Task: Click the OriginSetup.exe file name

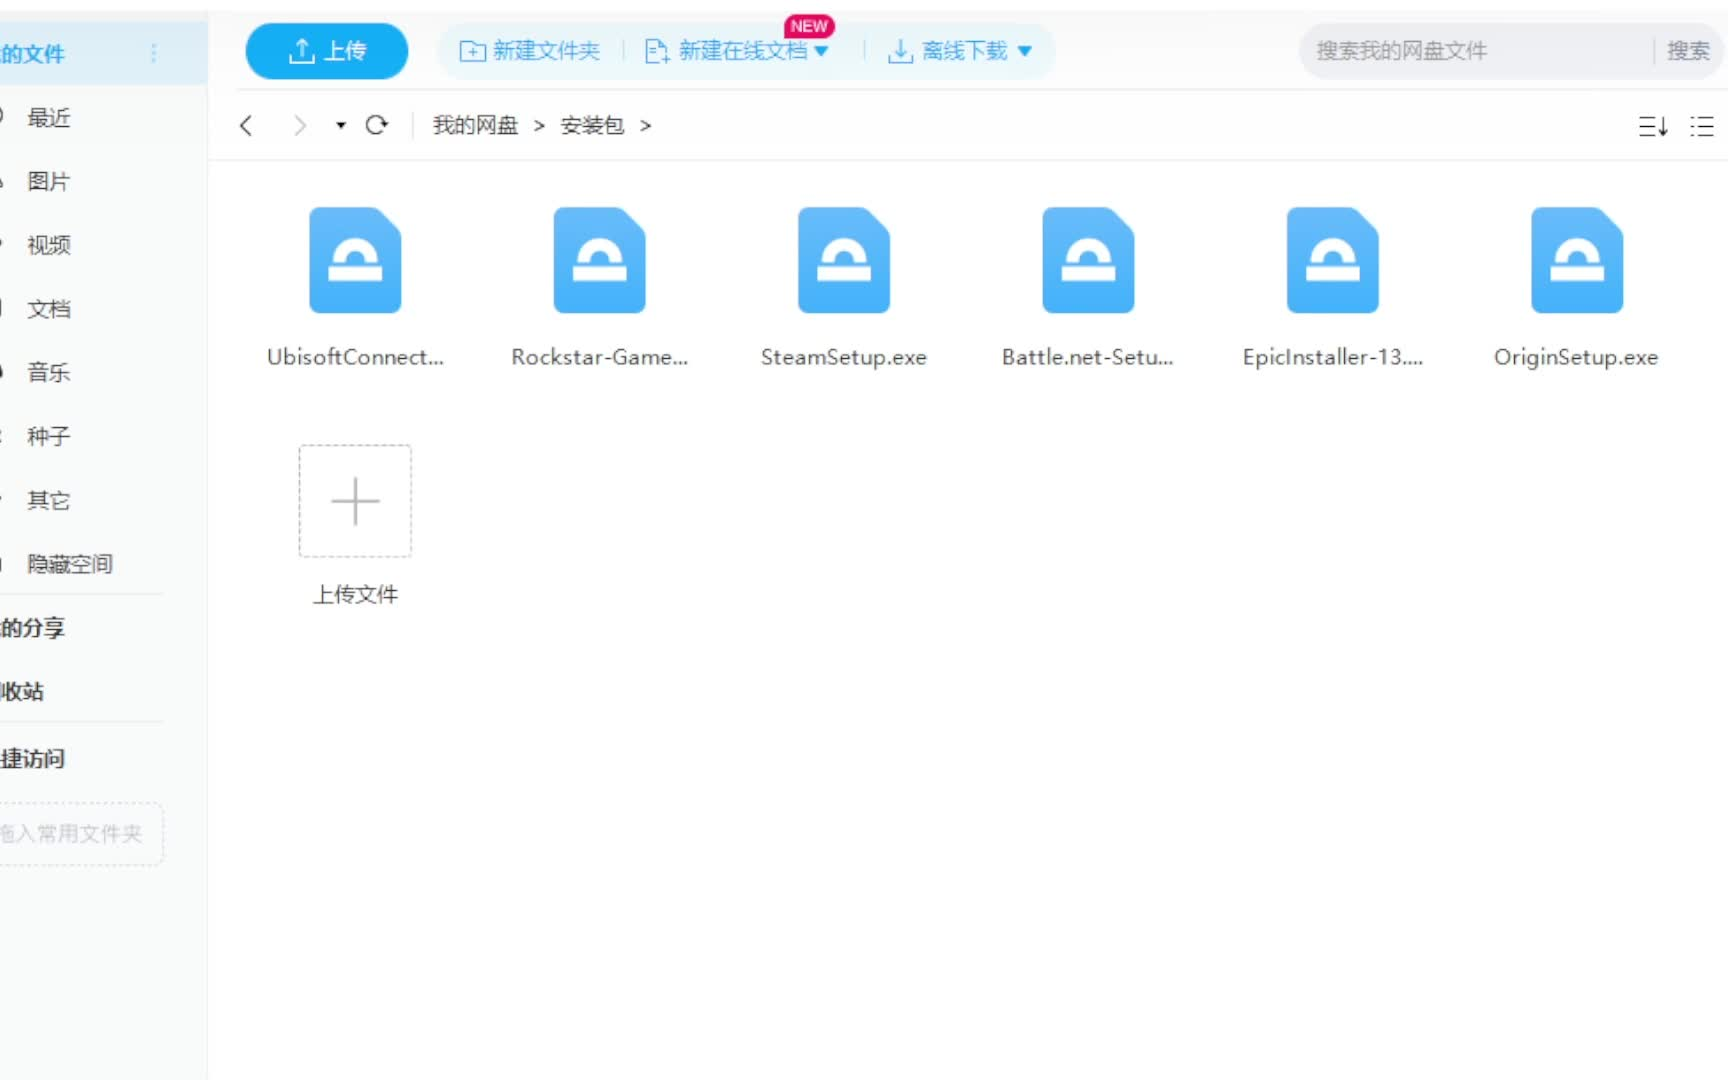Action: point(1576,357)
